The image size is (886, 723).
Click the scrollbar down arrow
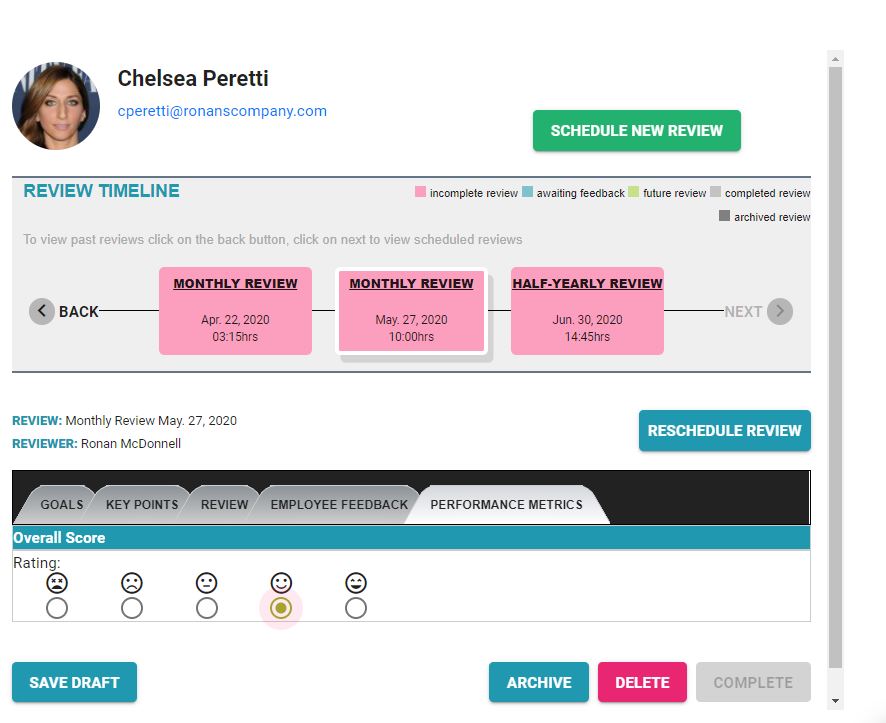tap(835, 700)
